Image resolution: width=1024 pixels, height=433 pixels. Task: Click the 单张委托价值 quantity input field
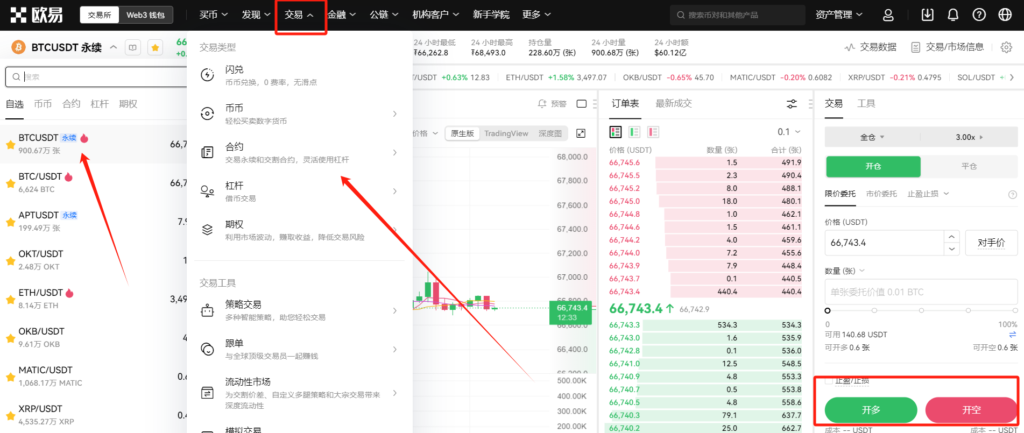coord(921,292)
